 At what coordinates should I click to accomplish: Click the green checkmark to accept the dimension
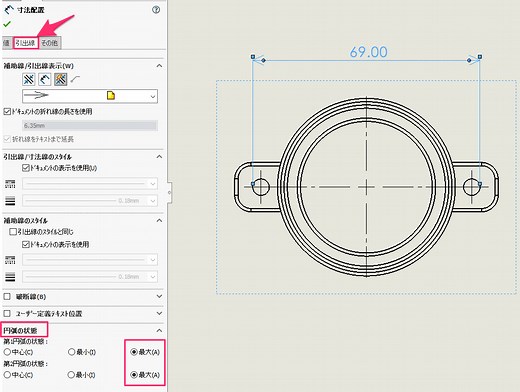point(7,24)
